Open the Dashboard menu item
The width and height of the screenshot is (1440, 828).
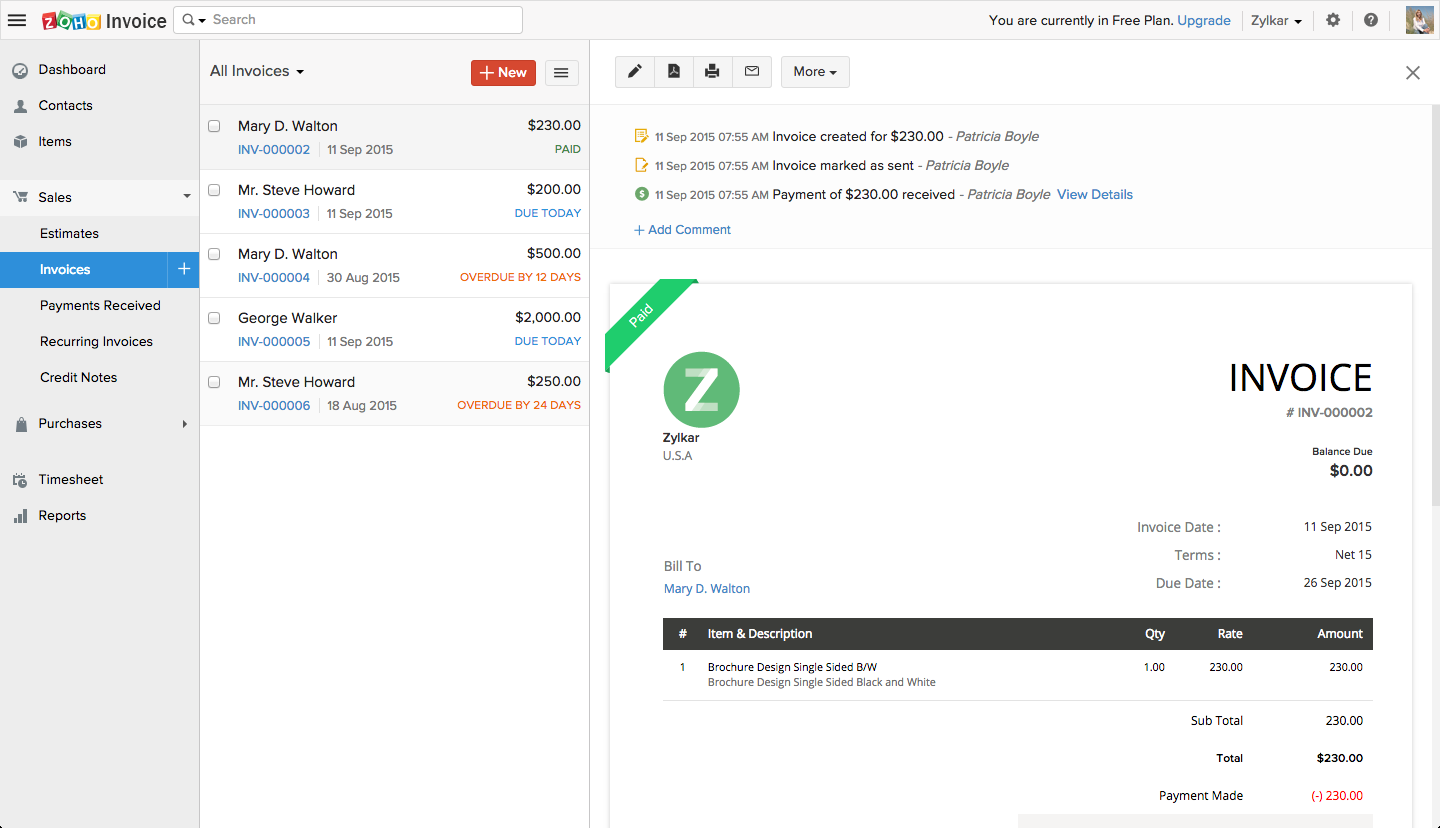(72, 69)
